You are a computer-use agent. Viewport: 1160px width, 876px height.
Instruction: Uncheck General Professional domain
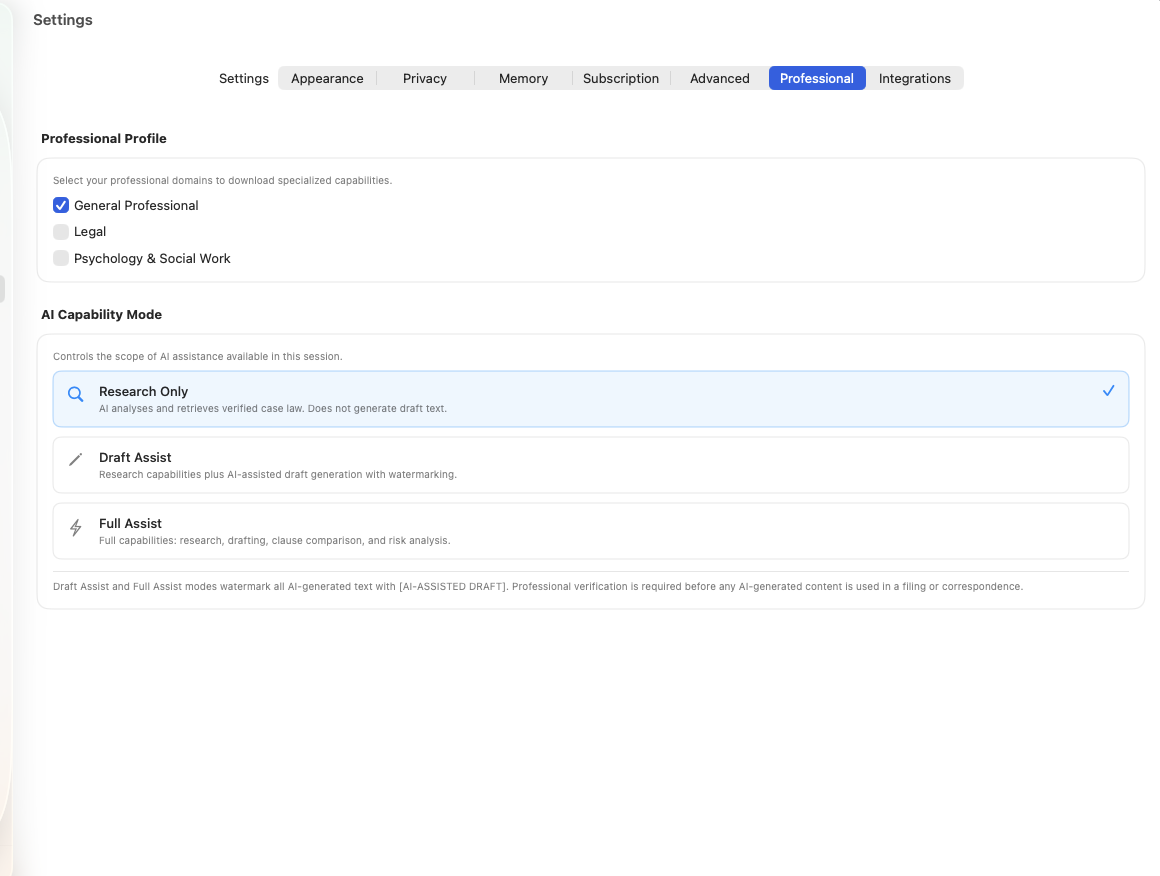[61, 205]
